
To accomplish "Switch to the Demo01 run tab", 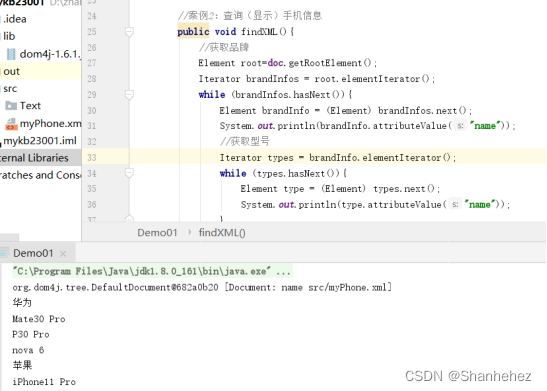I will click(x=33, y=253).
